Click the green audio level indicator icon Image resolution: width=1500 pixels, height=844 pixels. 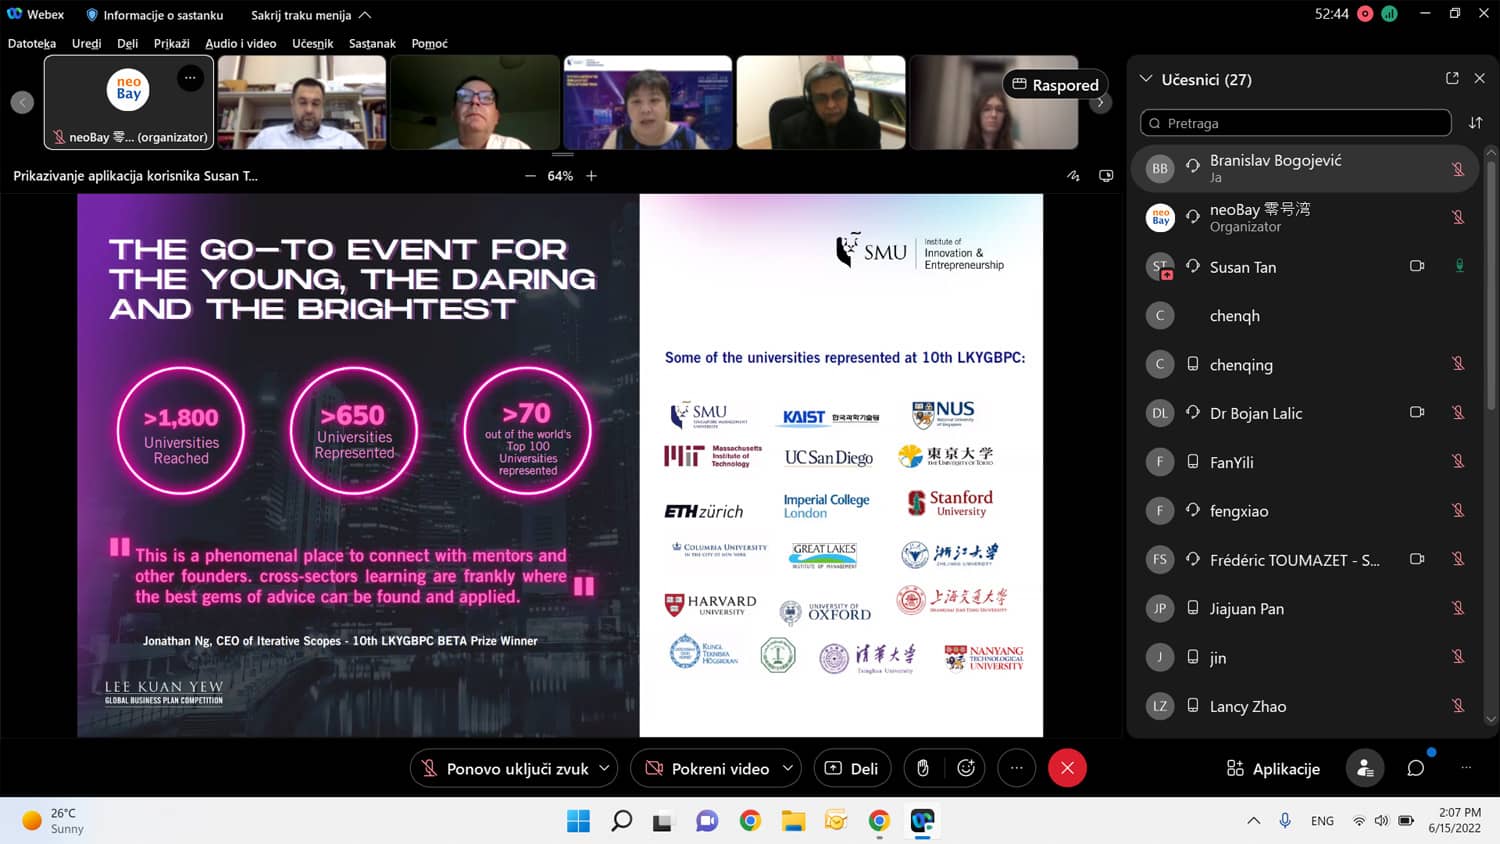[x=1389, y=14]
